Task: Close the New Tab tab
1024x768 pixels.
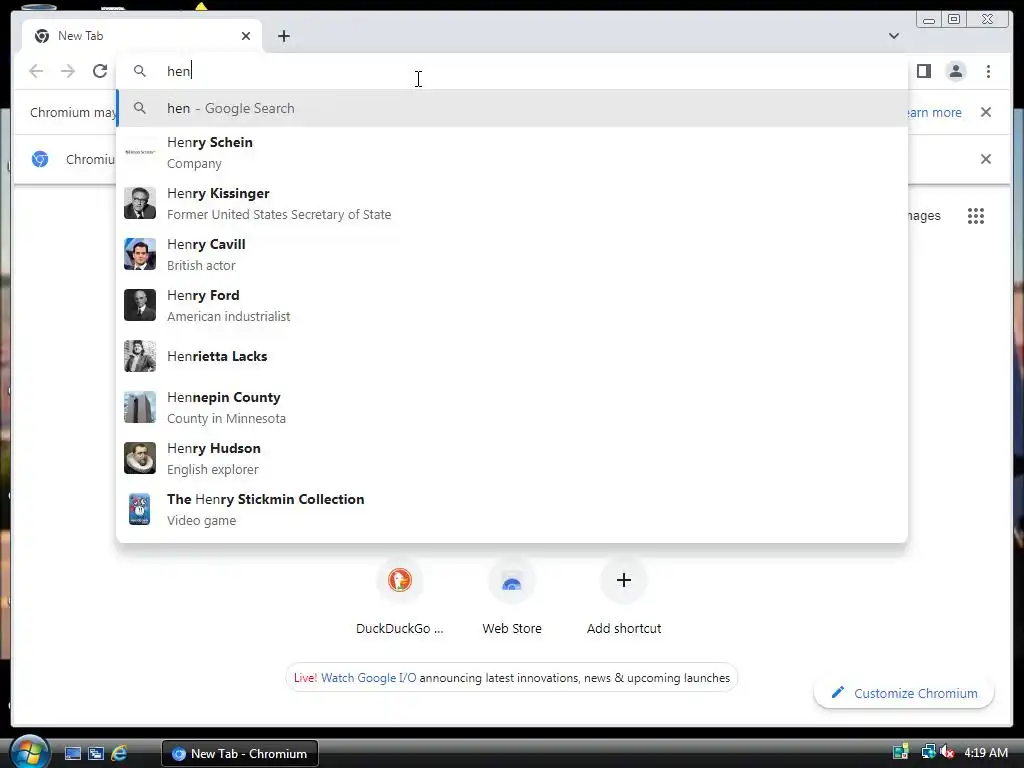Action: click(x=246, y=36)
